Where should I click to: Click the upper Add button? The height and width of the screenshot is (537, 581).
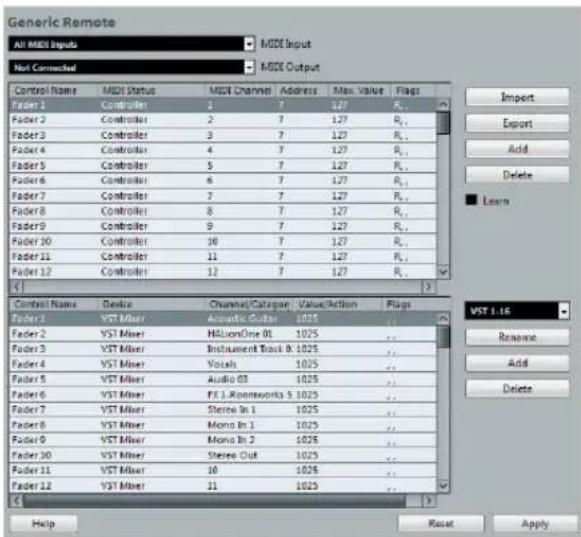[517, 149]
